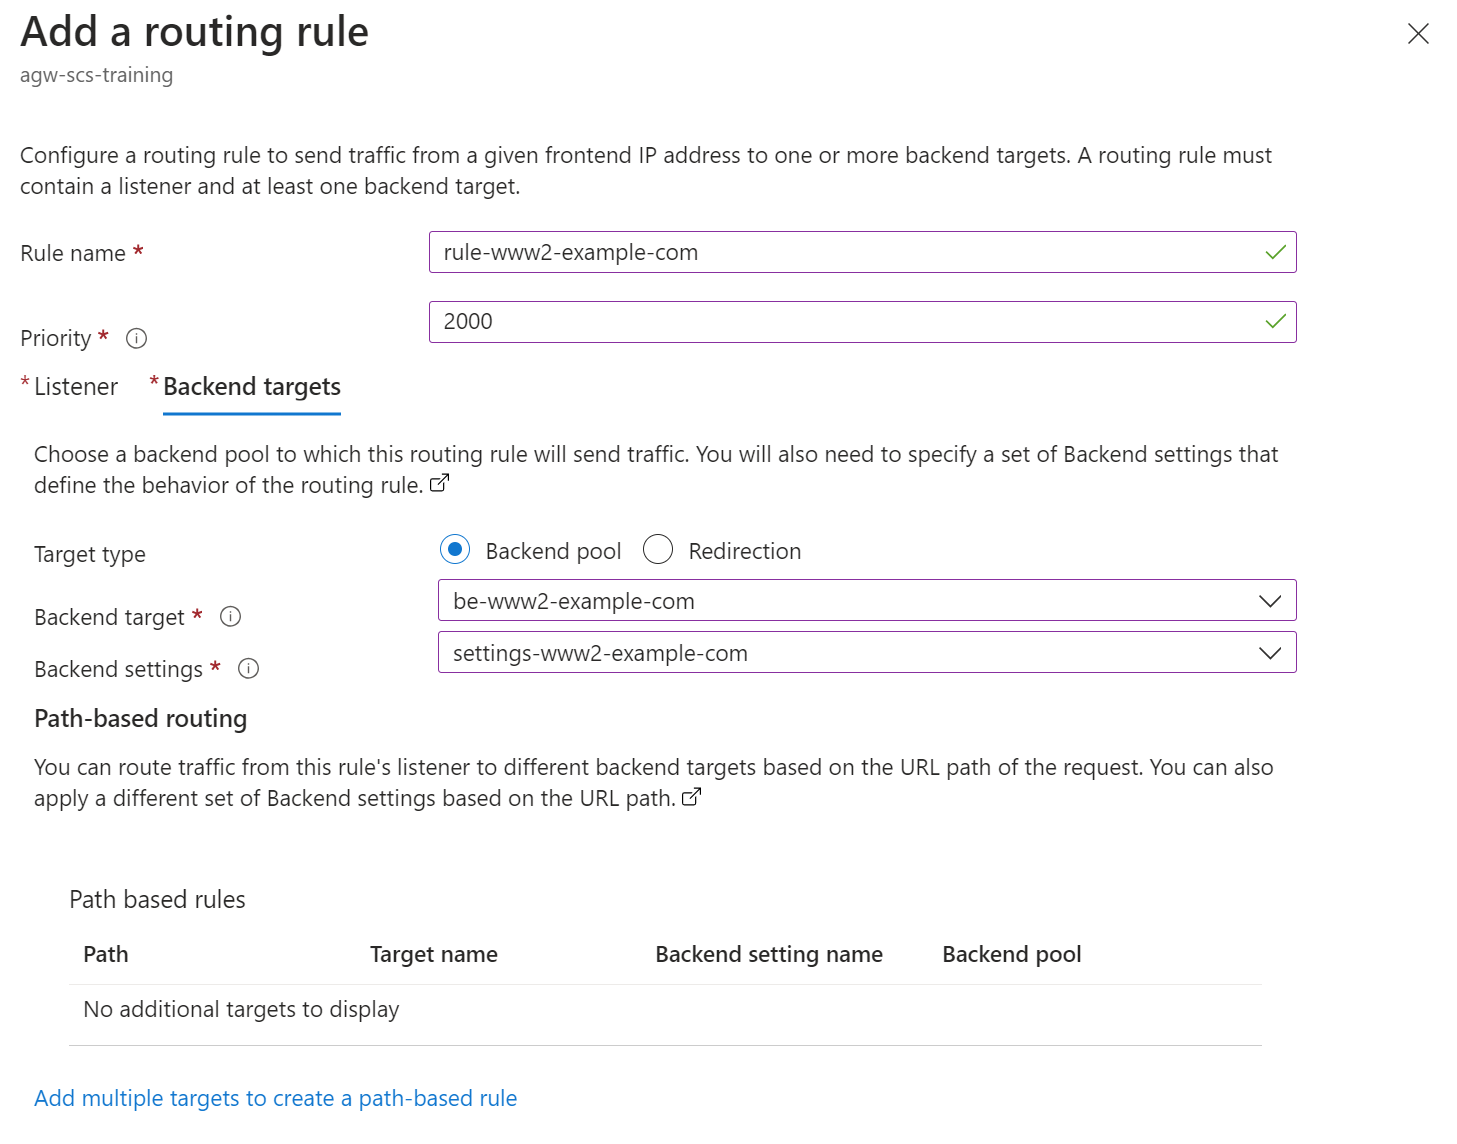Click the Target type label
This screenshot has width=1457, height=1144.
(x=90, y=554)
